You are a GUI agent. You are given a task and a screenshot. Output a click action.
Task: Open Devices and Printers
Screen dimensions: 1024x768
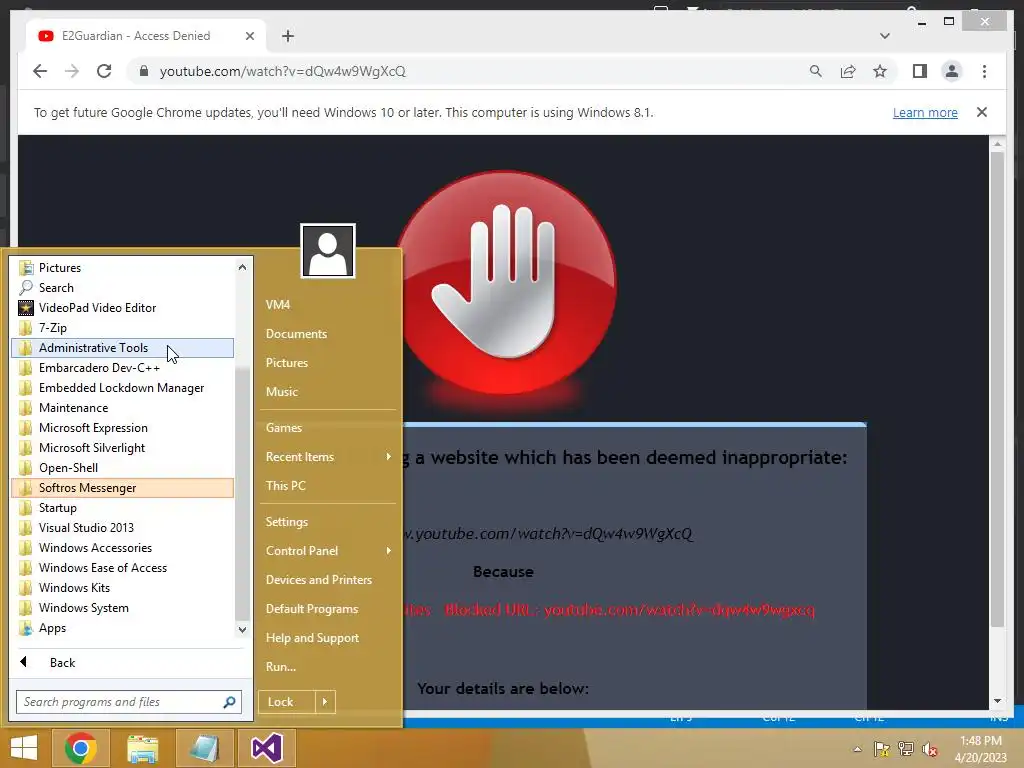pos(319,580)
